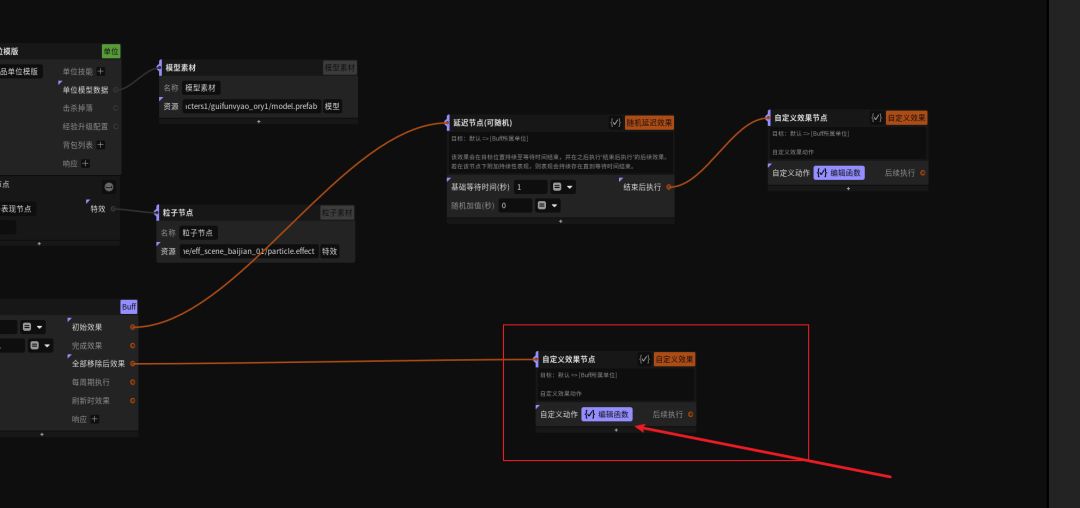
Task: Click 后续执行 port on upper custom effect node
Action: 922,173
